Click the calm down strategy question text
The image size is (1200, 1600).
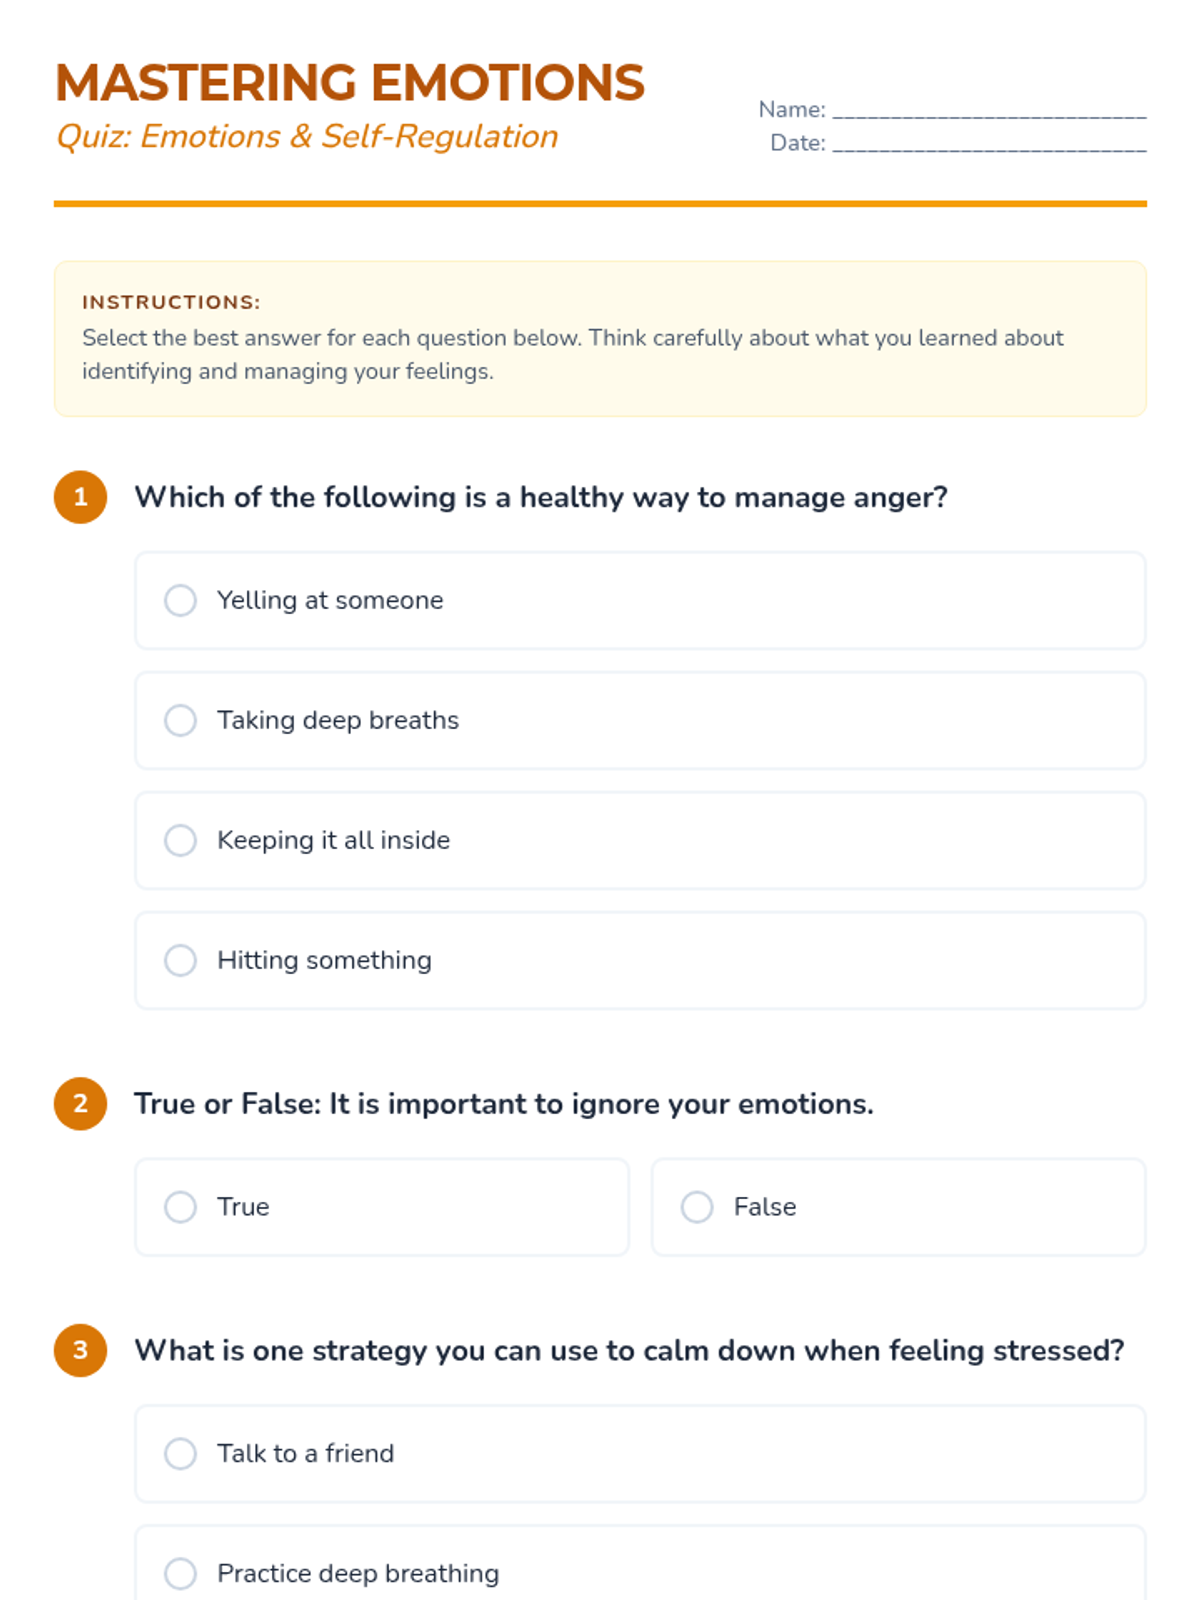point(629,1350)
